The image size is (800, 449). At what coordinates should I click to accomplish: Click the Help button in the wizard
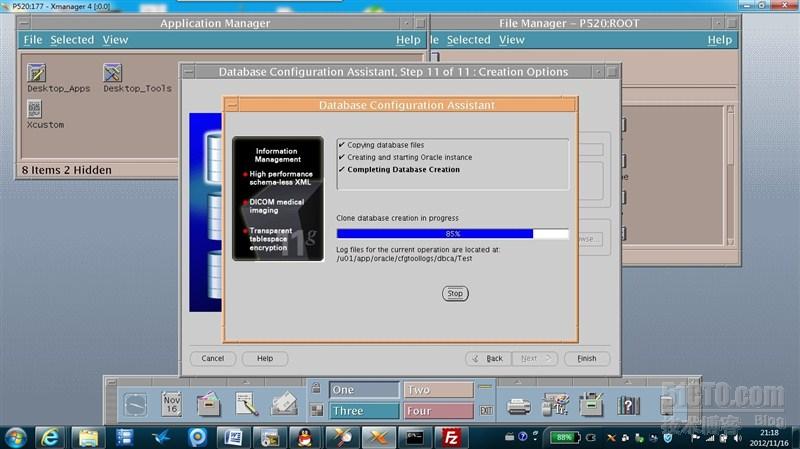[x=265, y=359]
